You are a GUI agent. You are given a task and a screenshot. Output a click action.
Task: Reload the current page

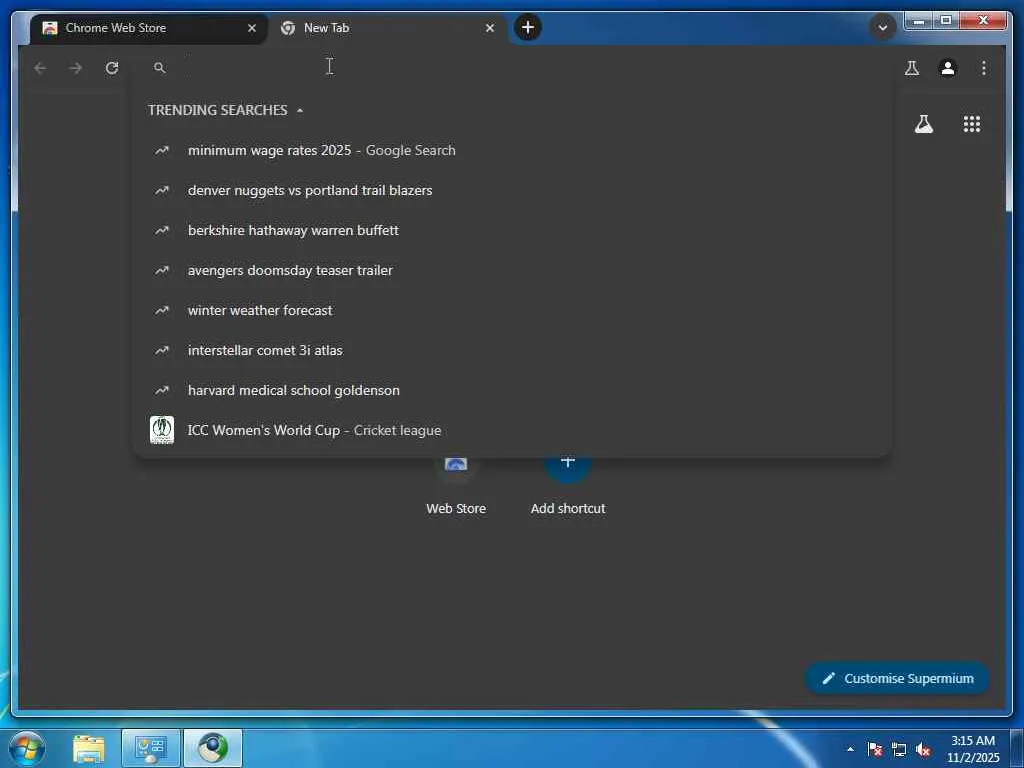[x=112, y=68]
